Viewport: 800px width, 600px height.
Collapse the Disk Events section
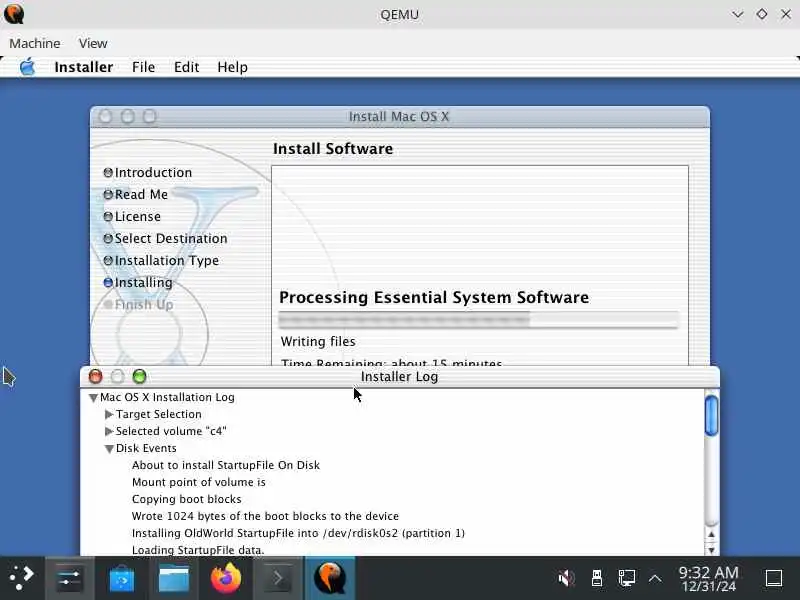[x=109, y=449]
